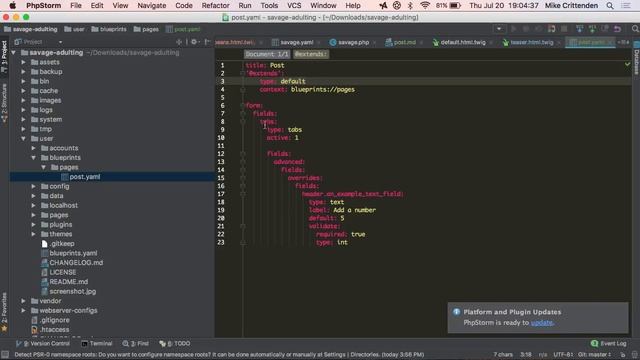This screenshot has width=640, height=360.
Task: Open the Find tool window
Action: pyautogui.click(x=136, y=344)
